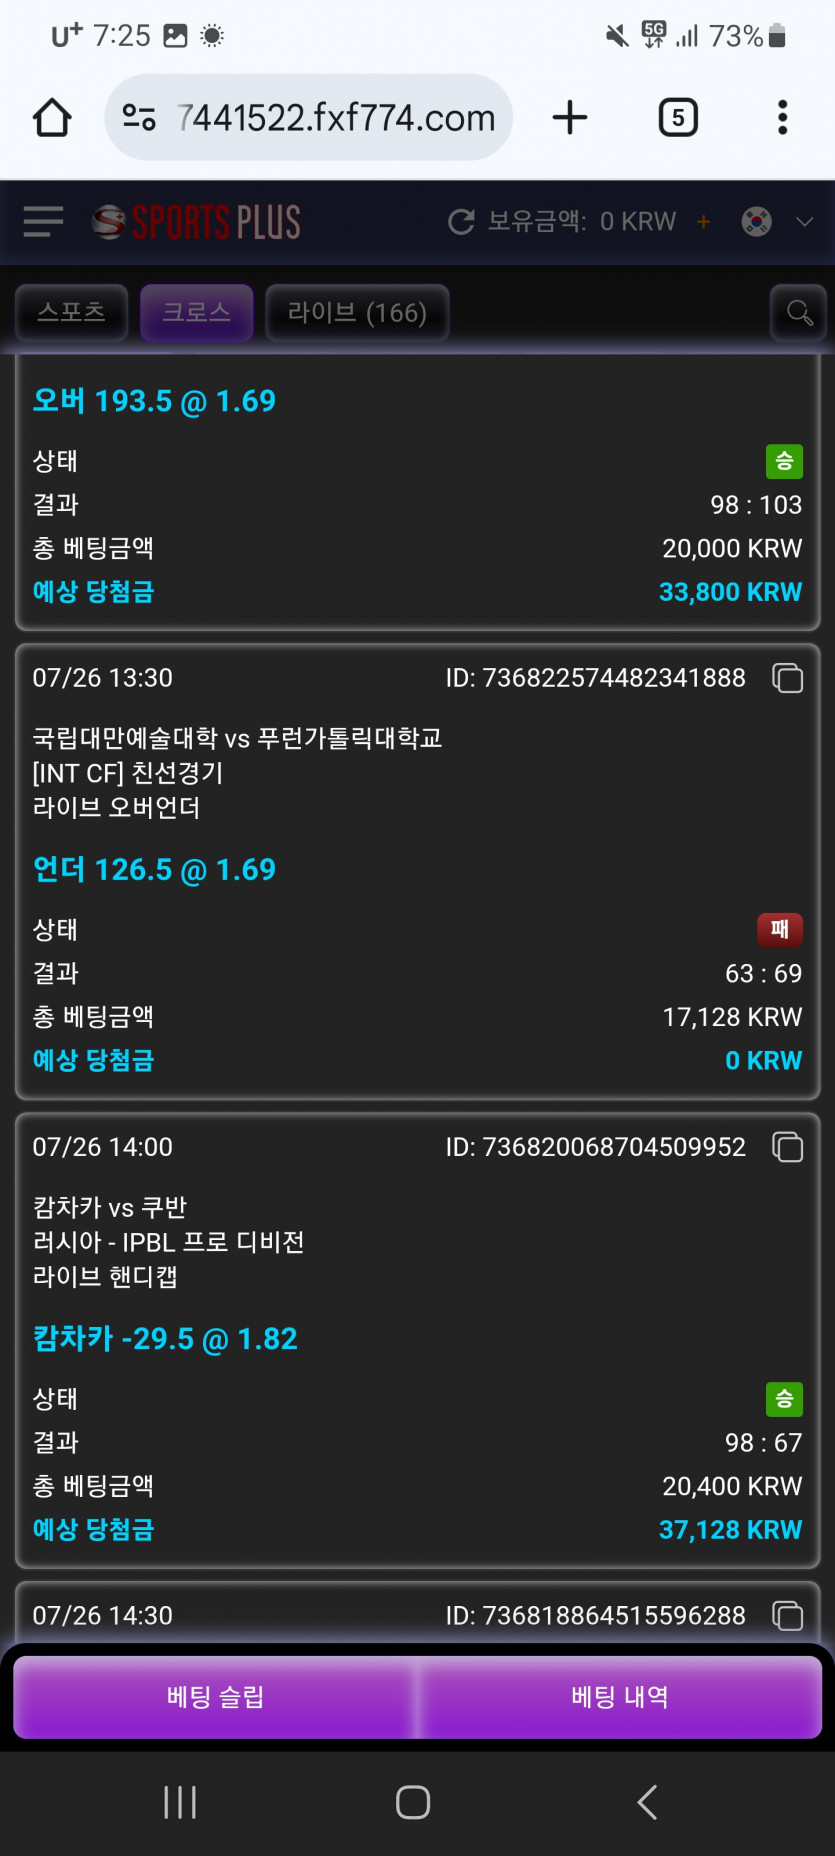Open a new browser tab with plus
This screenshot has height=1856, width=835.
570,118
